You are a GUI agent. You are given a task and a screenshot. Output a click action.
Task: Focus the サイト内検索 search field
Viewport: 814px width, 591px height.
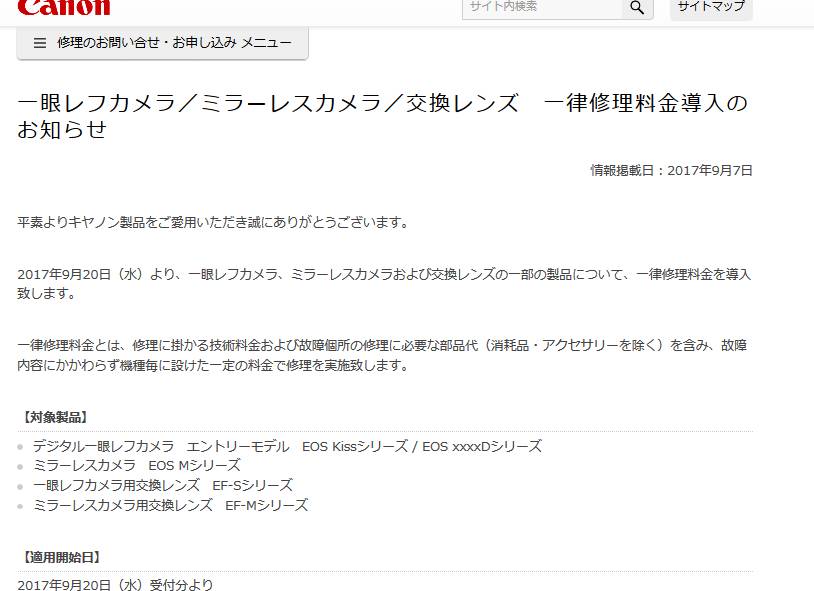pyautogui.click(x=542, y=8)
